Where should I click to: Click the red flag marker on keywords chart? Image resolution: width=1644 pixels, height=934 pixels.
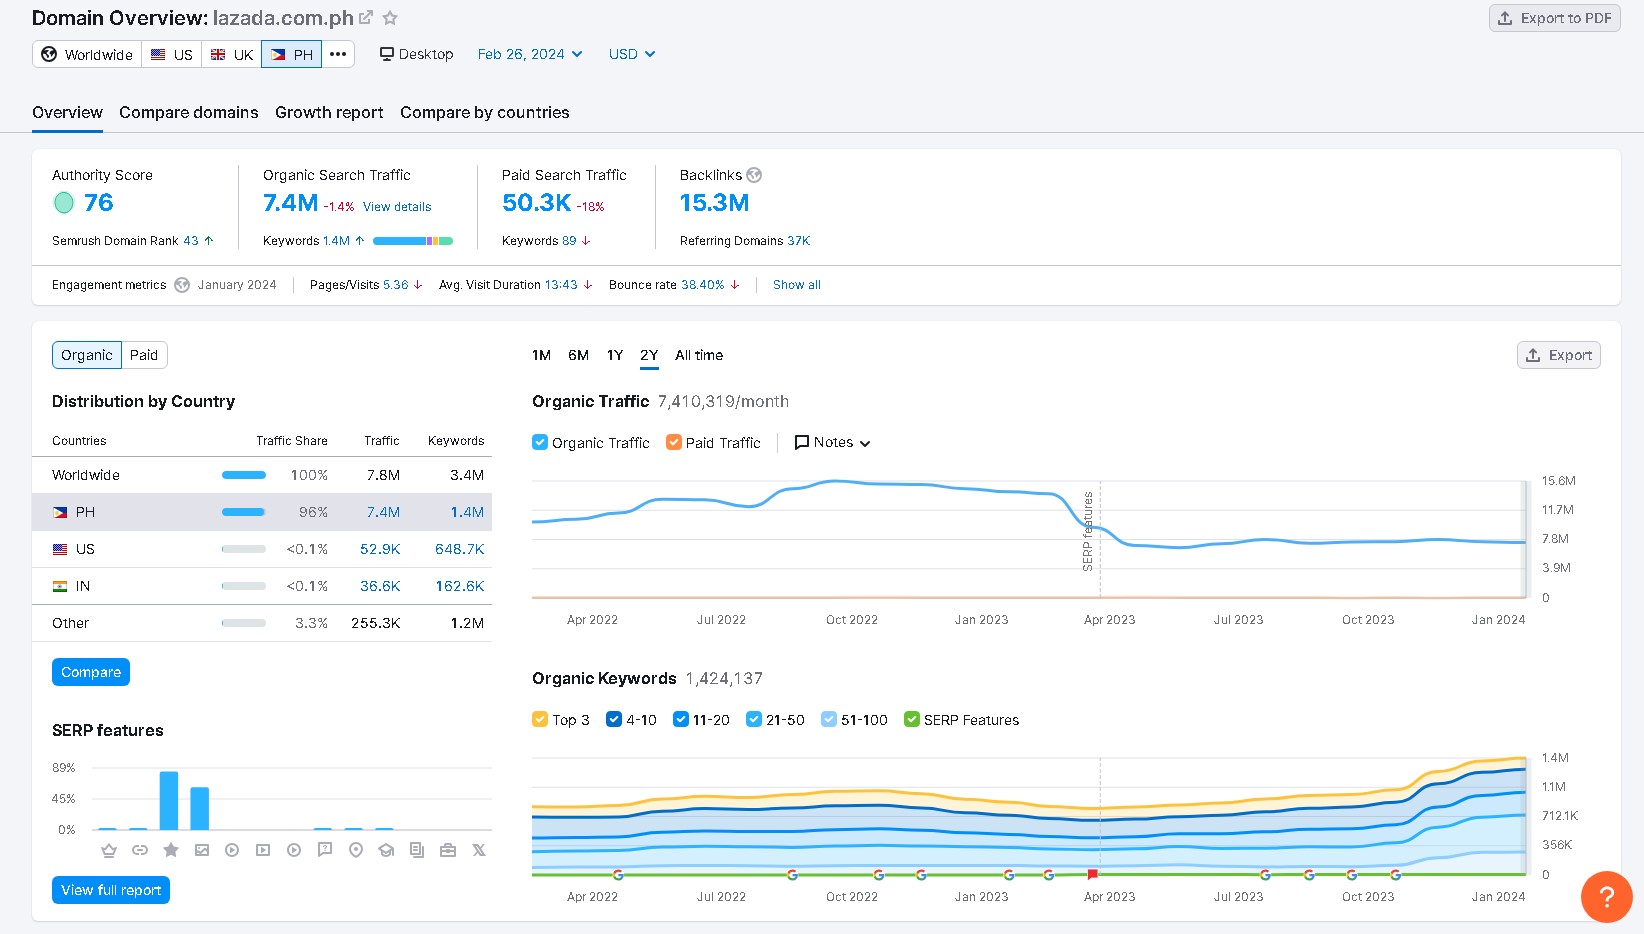tap(1092, 874)
